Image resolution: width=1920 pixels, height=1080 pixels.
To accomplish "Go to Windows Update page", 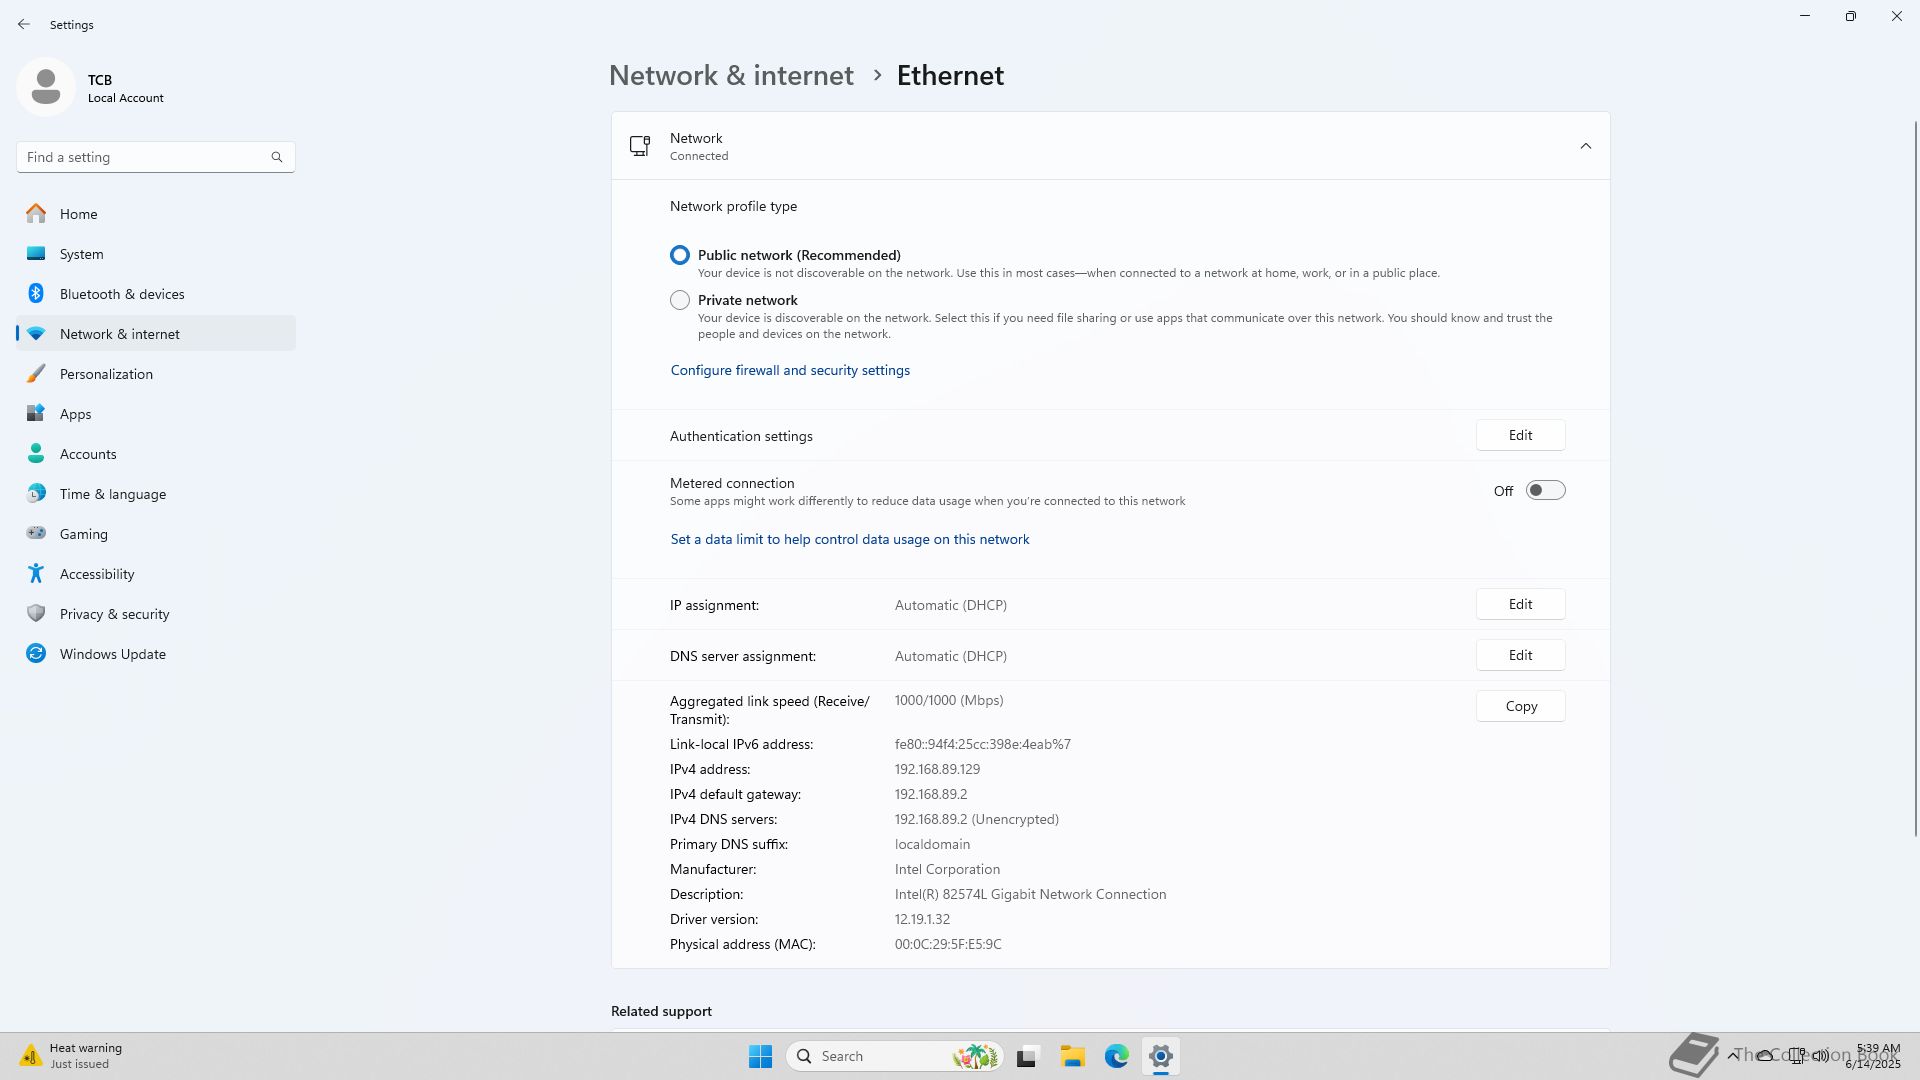I will tap(112, 654).
